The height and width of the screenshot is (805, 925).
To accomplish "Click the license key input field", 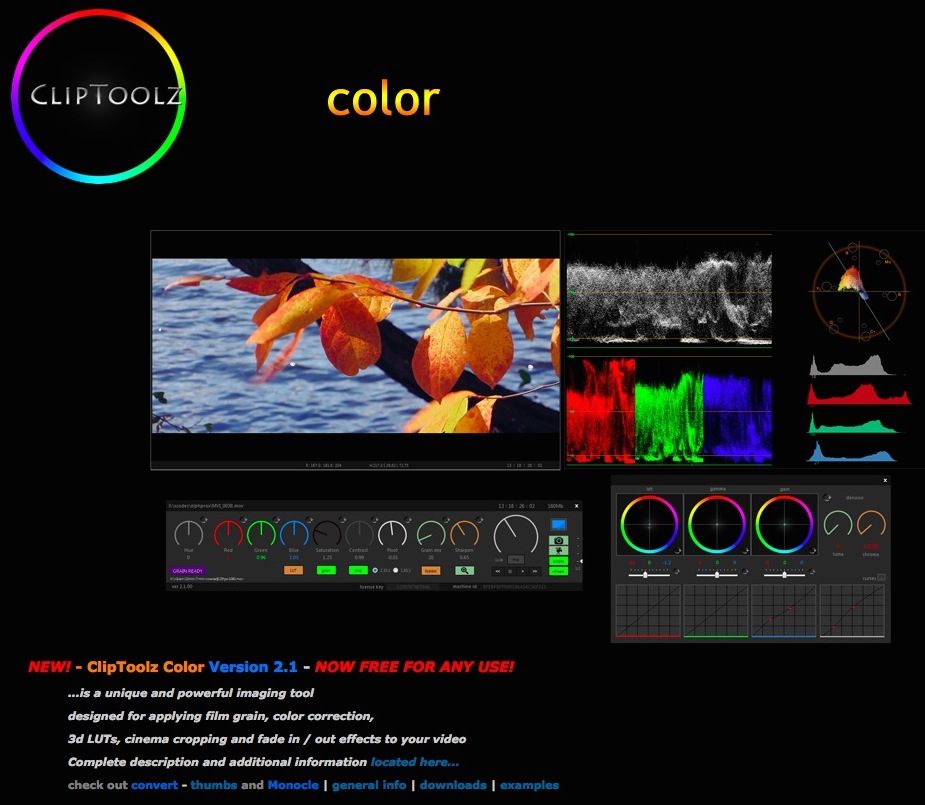I will point(412,587).
